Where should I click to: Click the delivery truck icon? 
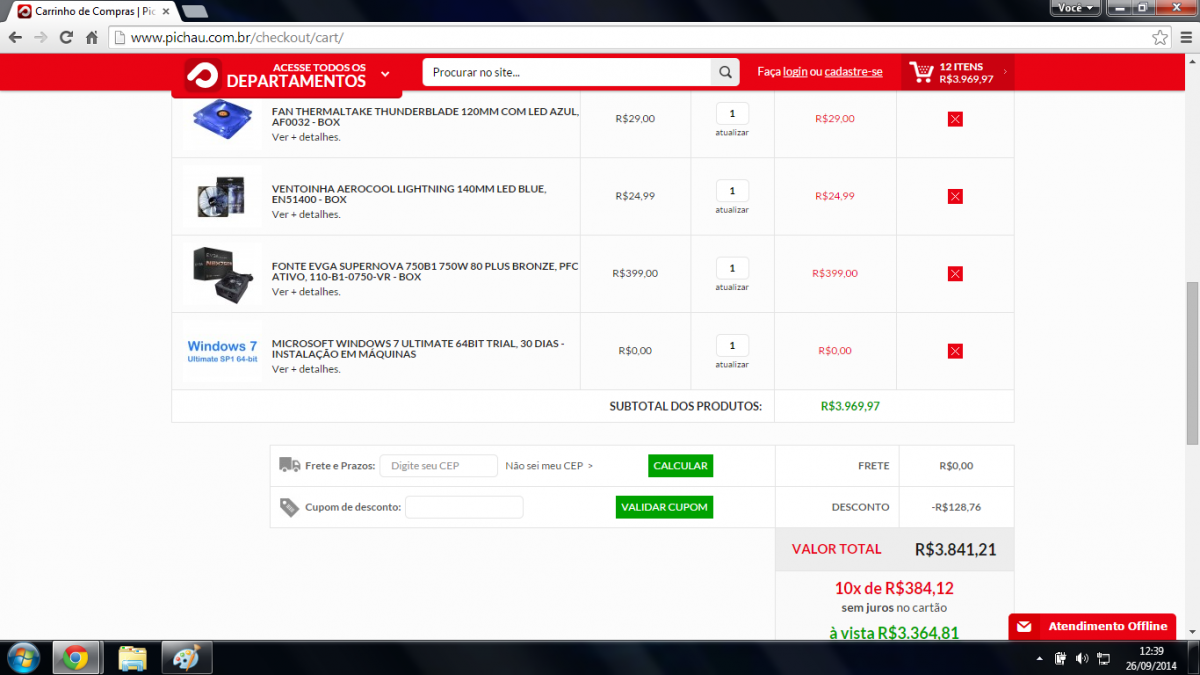click(290, 465)
